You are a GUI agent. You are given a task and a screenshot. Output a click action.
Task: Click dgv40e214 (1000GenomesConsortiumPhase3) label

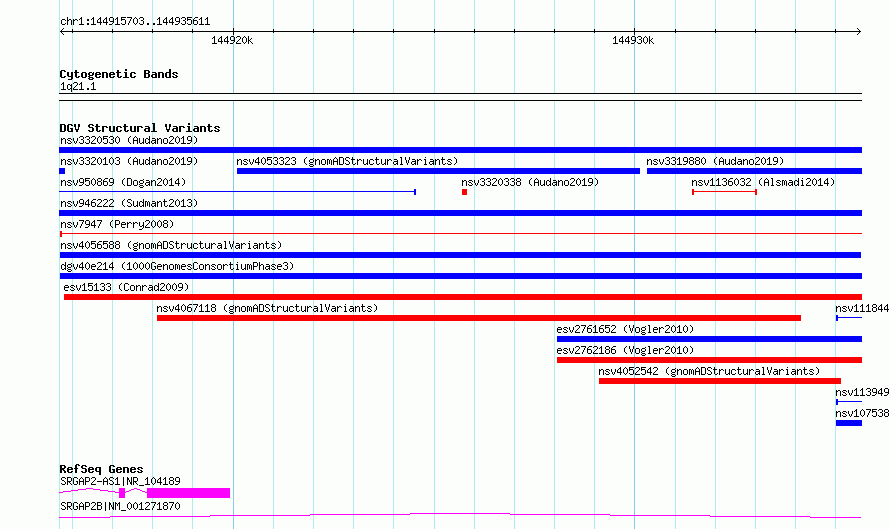click(x=177, y=266)
